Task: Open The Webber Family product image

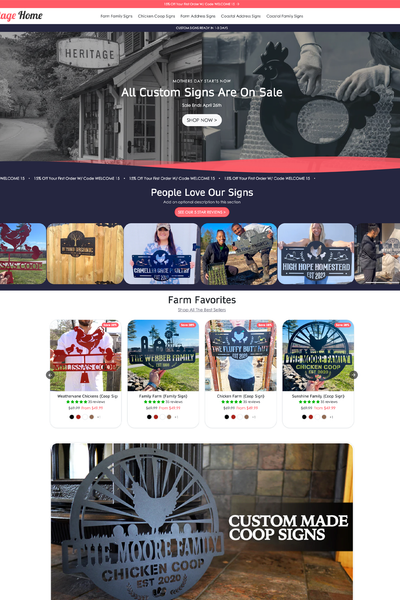Action: [x=163, y=355]
